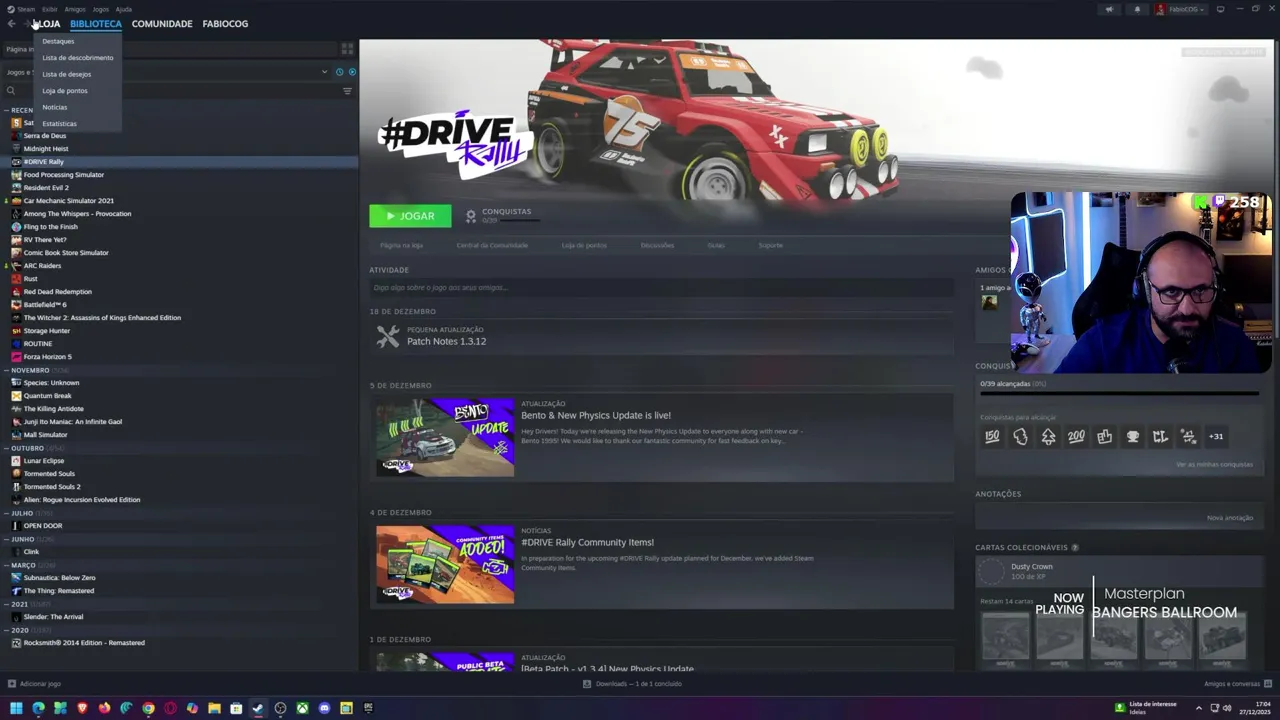
Task: Open the FabioCOG account dropdown
Action: [x=1181, y=9]
